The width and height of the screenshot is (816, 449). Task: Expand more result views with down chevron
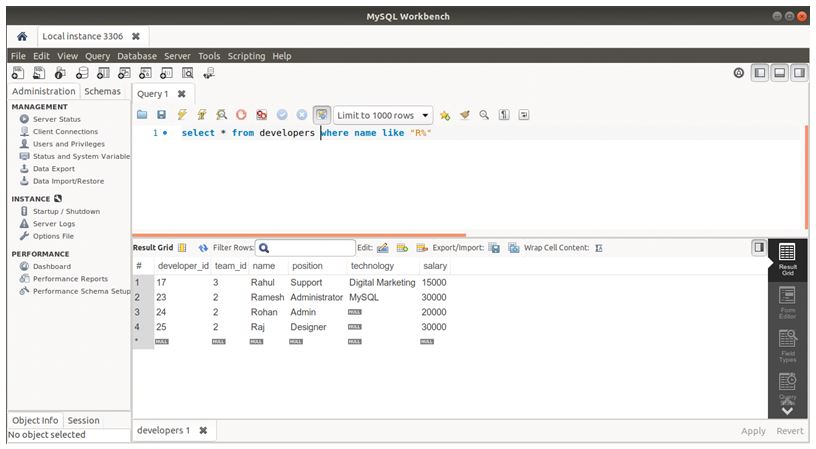click(787, 411)
